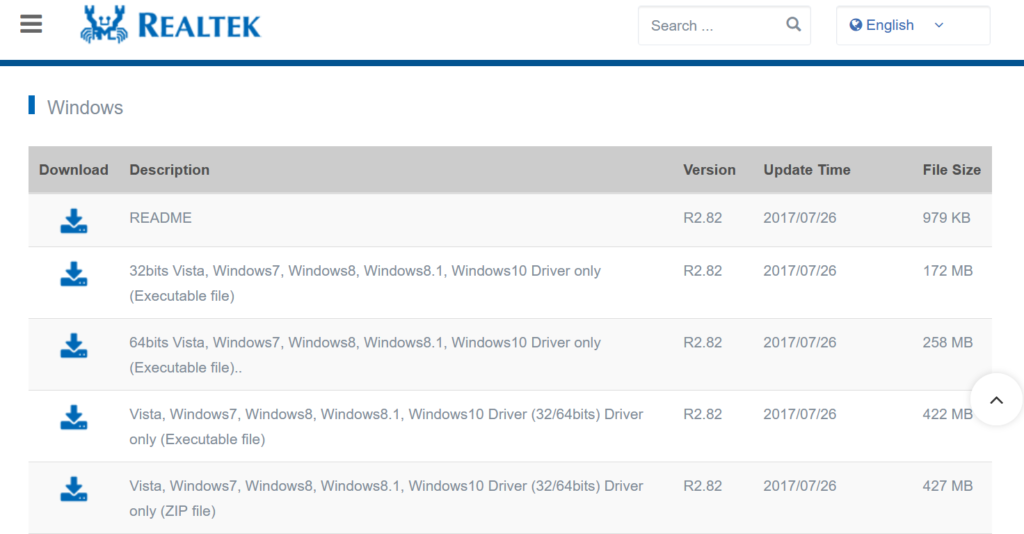Download the 427 MB ZIP file driver
Image resolution: width=1024 pixels, height=534 pixels.
[x=74, y=490]
